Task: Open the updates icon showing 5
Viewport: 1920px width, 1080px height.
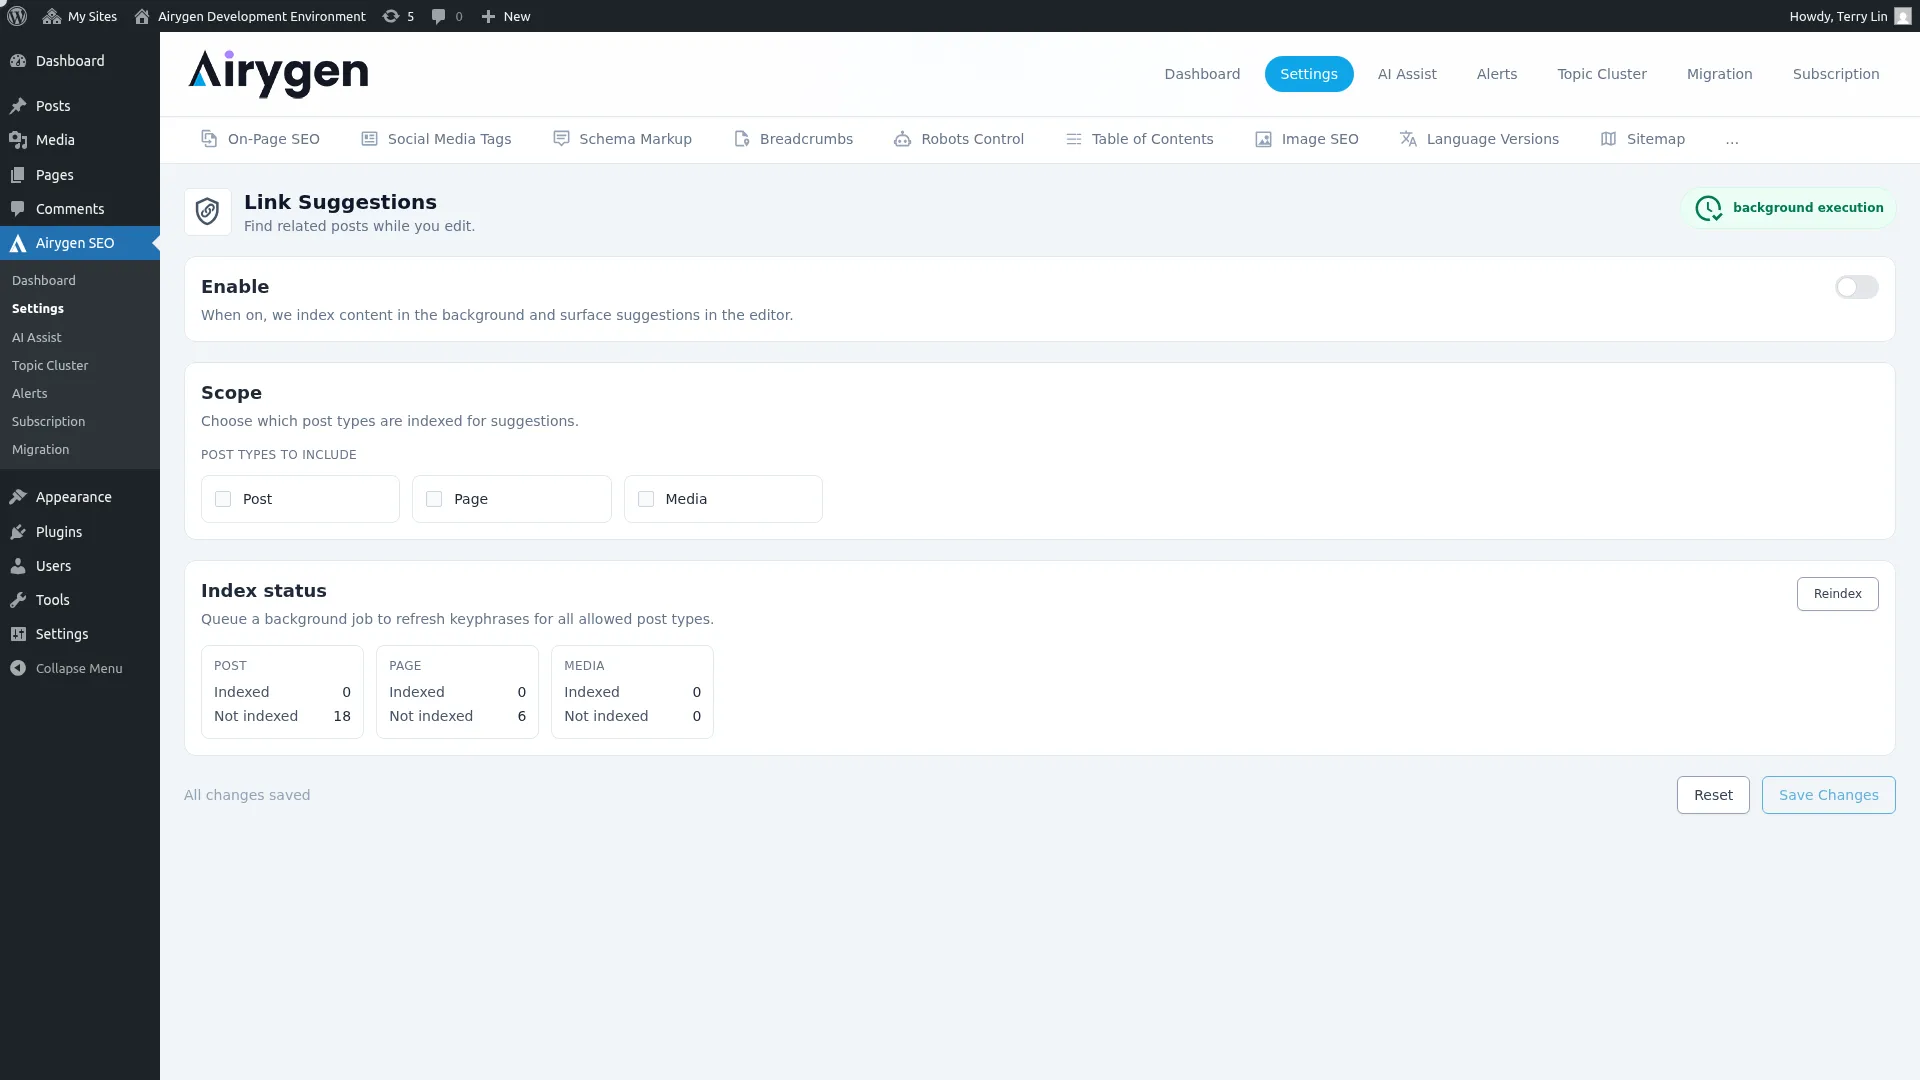Action: (x=391, y=16)
